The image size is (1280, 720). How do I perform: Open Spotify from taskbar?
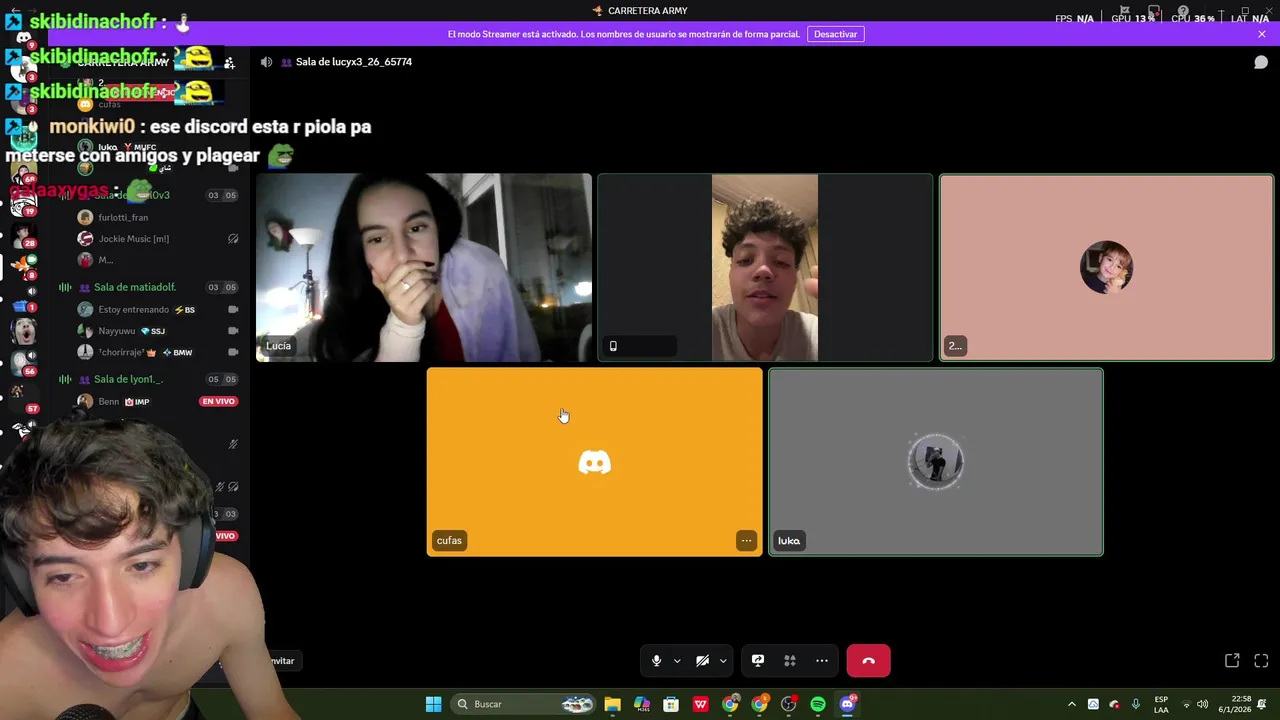(x=818, y=704)
